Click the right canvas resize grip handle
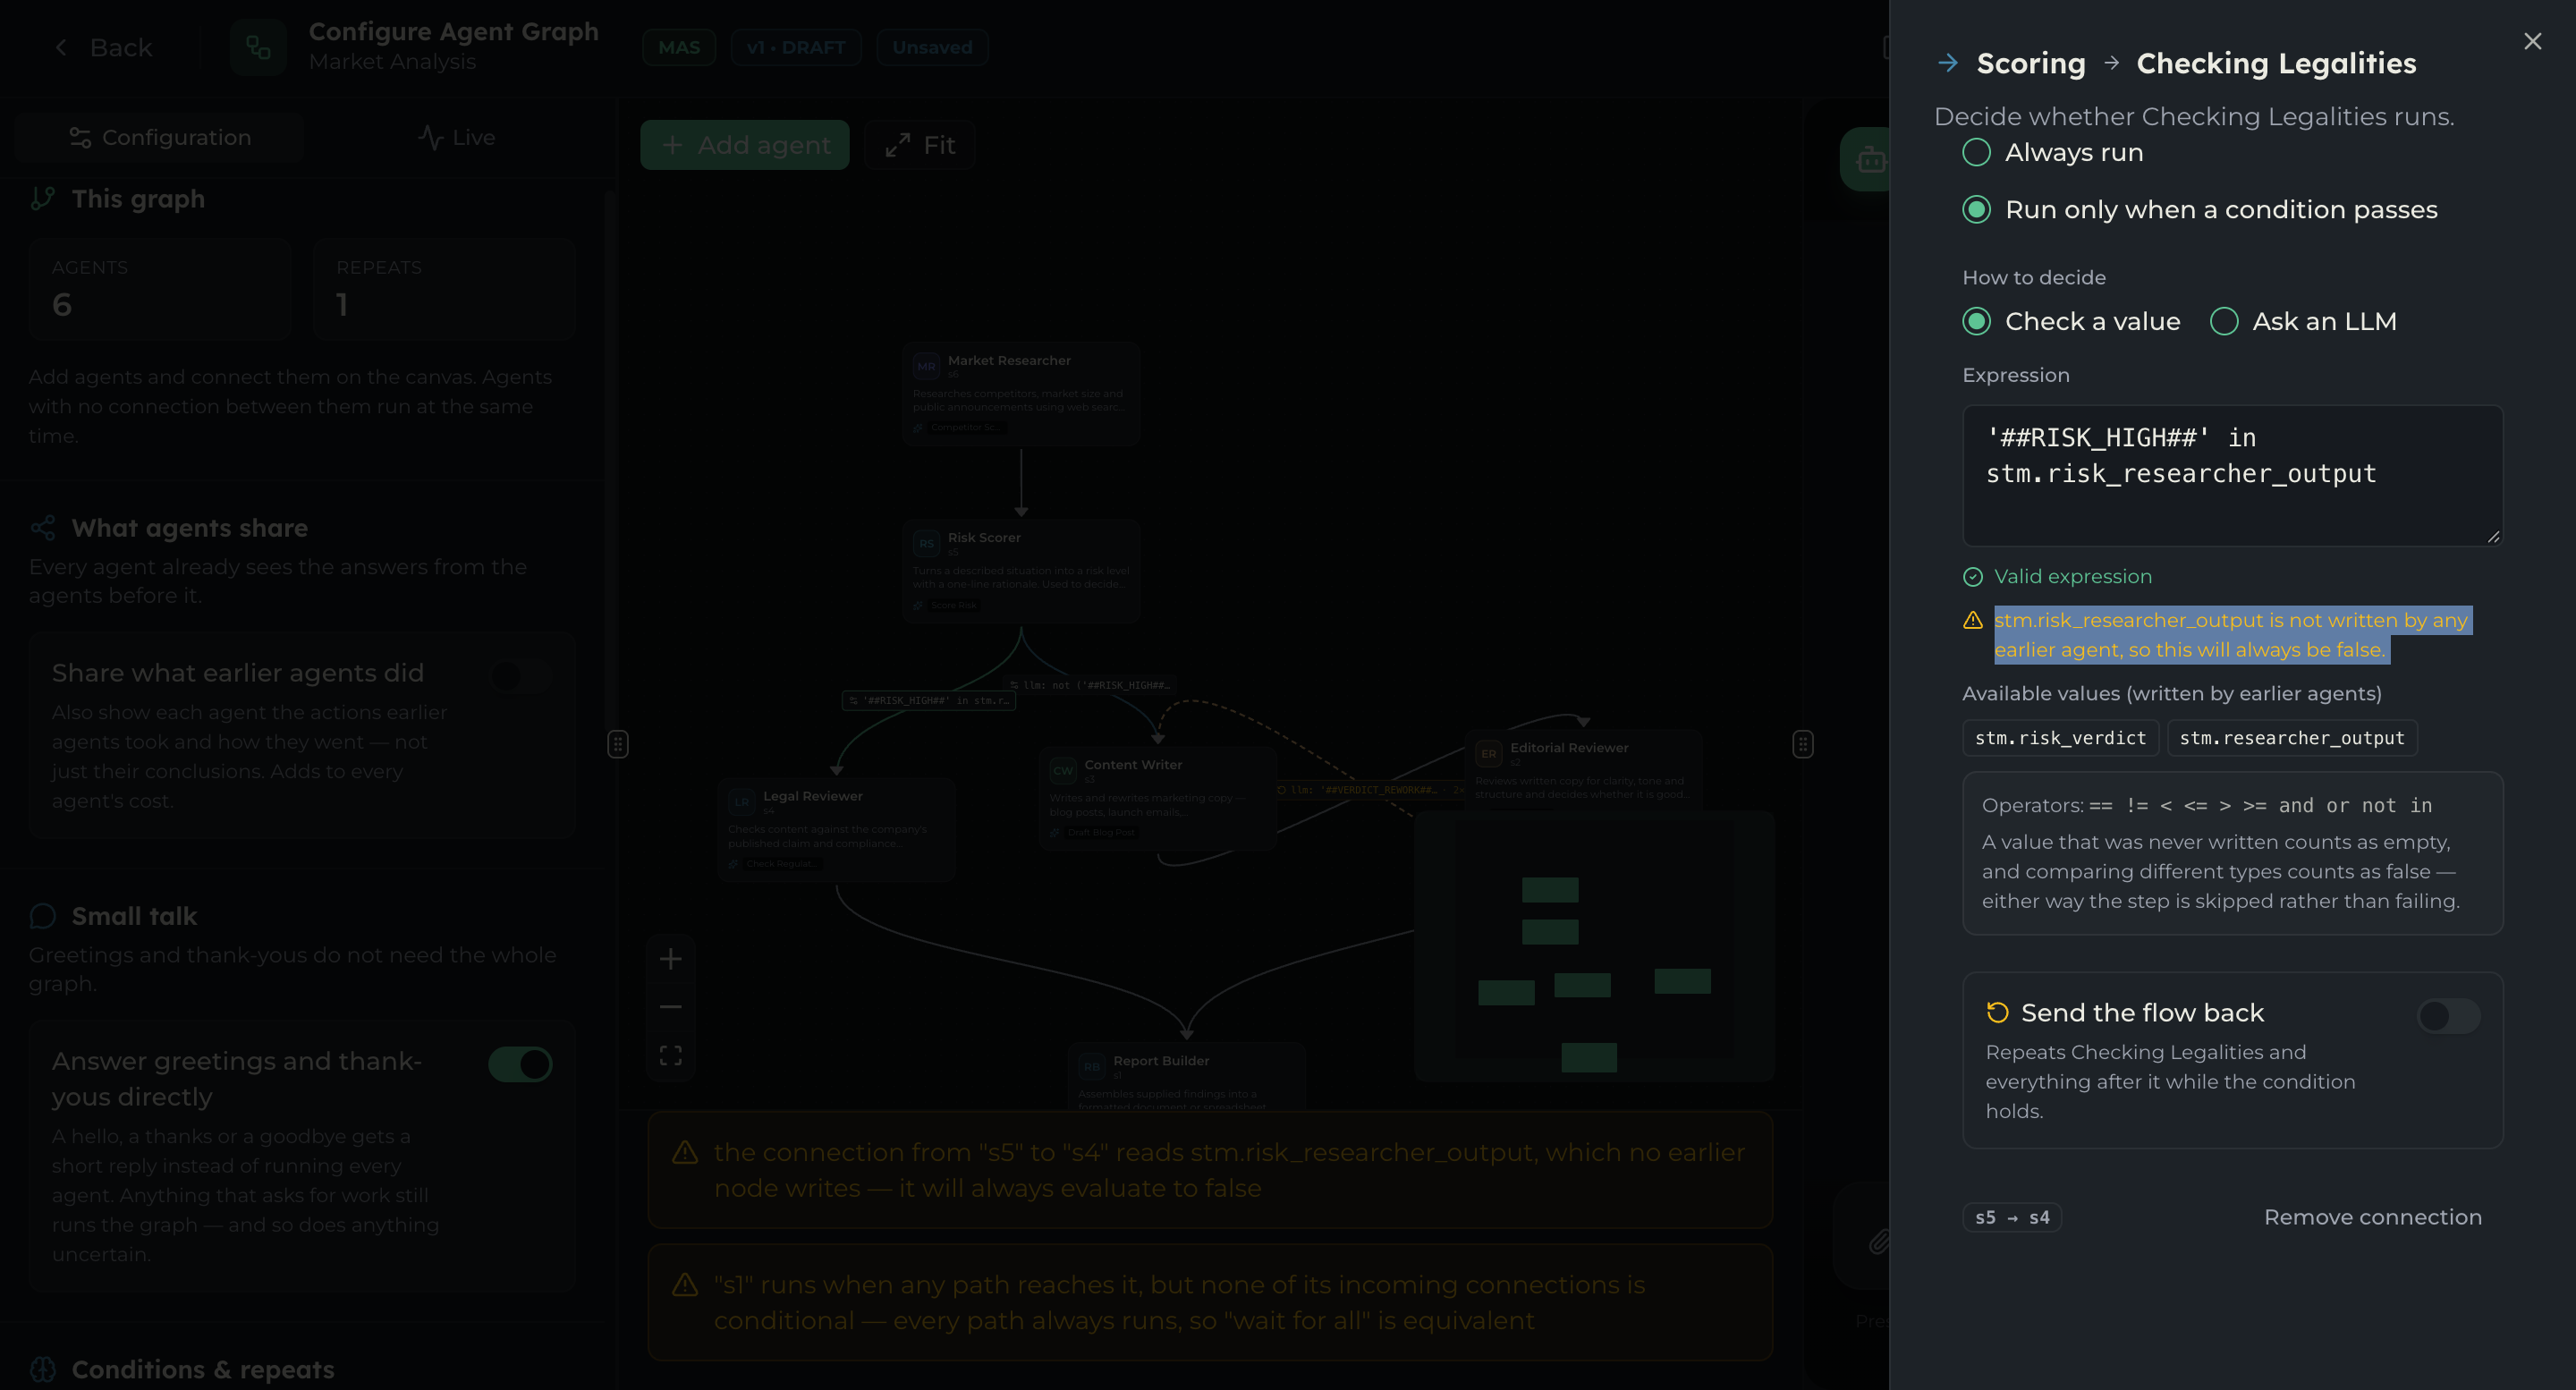2576x1390 pixels. click(x=1802, y=744)
